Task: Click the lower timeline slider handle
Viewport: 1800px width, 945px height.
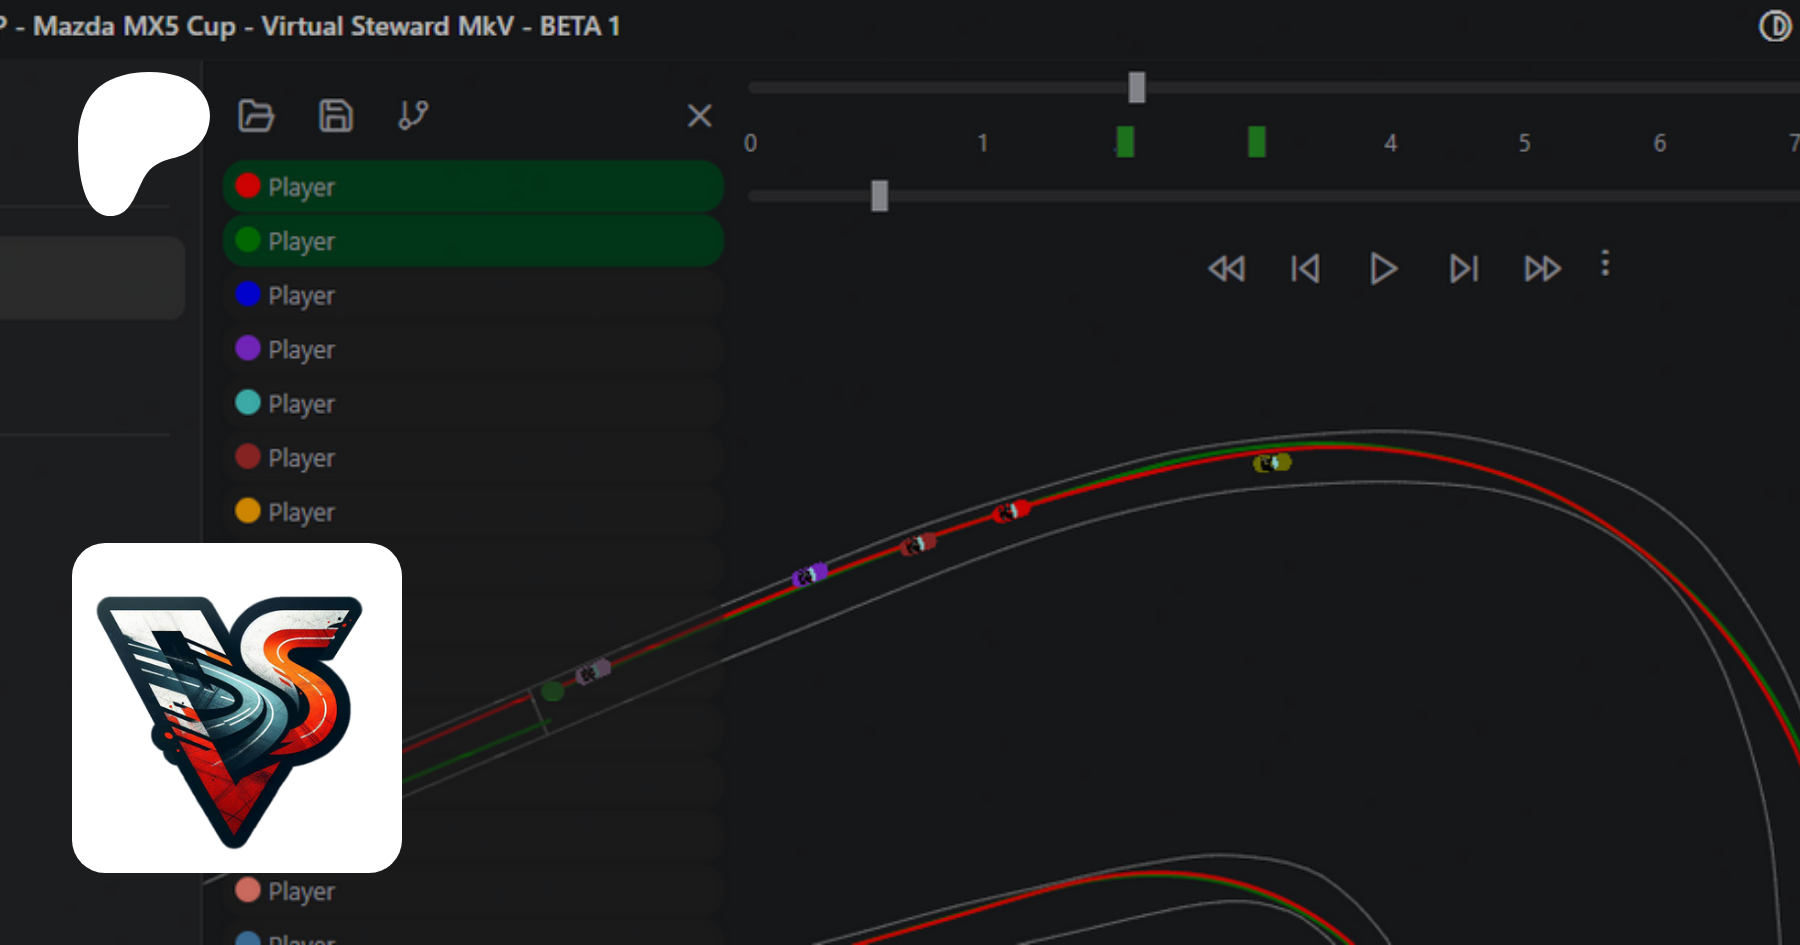Action: coord(879,196)
